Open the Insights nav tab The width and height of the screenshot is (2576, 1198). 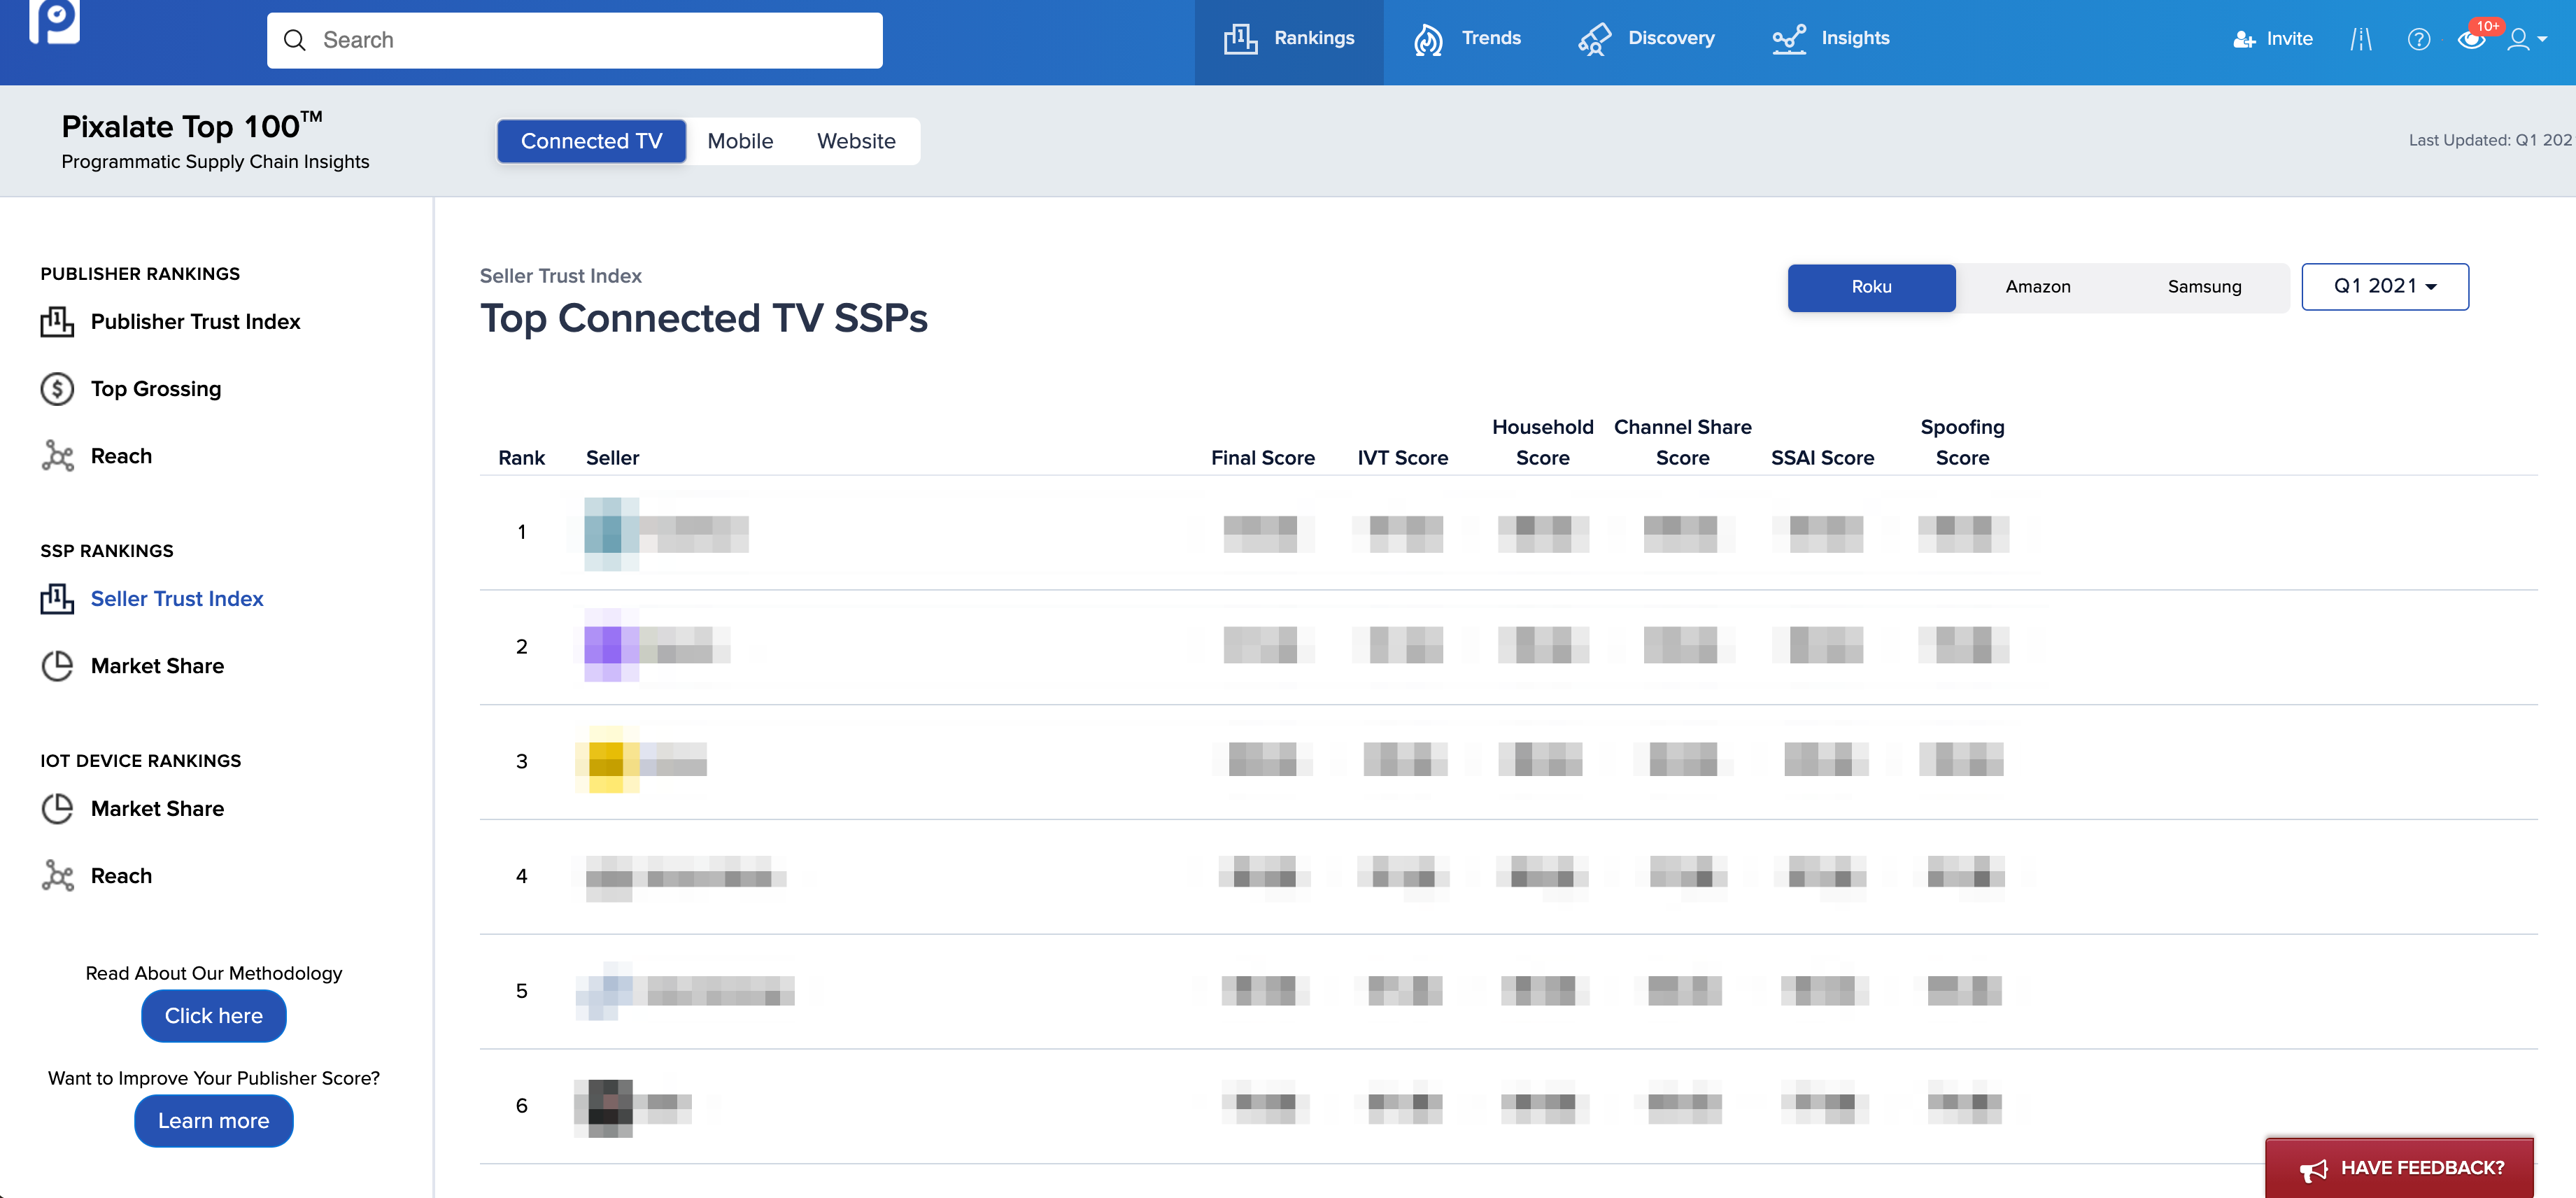click(1830, 40)
